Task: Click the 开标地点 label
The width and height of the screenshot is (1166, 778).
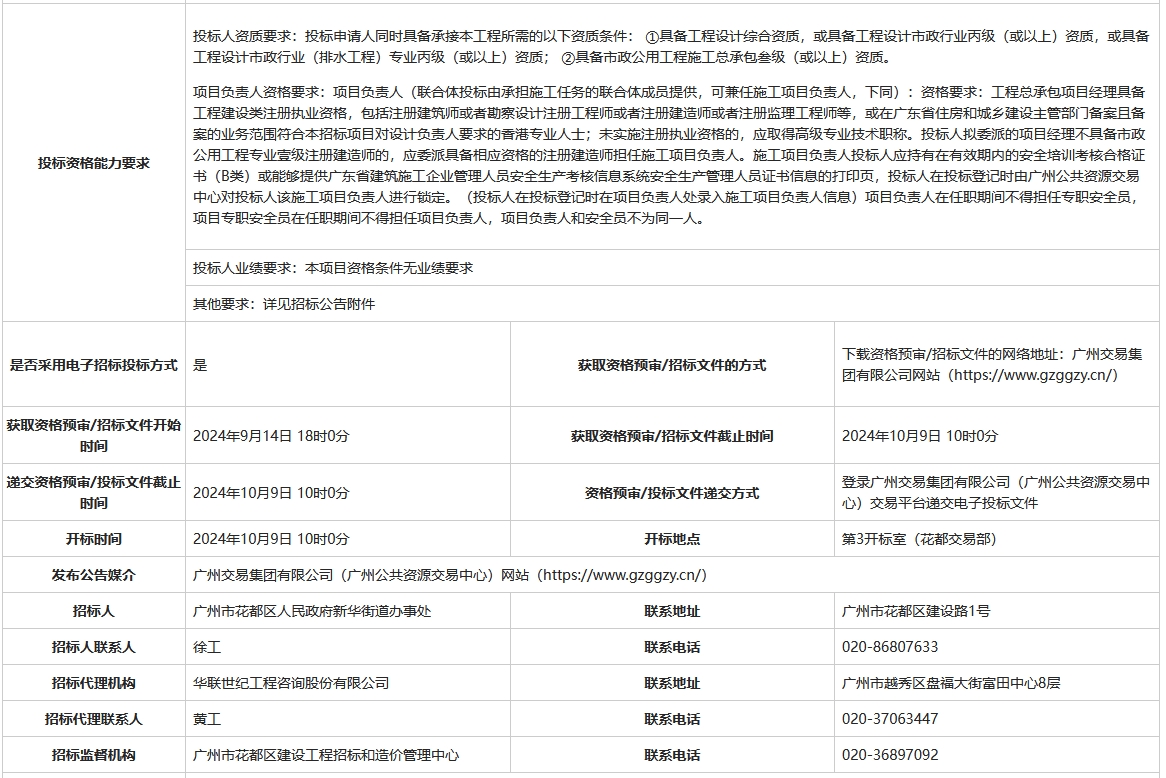Action: click(672, 539)
